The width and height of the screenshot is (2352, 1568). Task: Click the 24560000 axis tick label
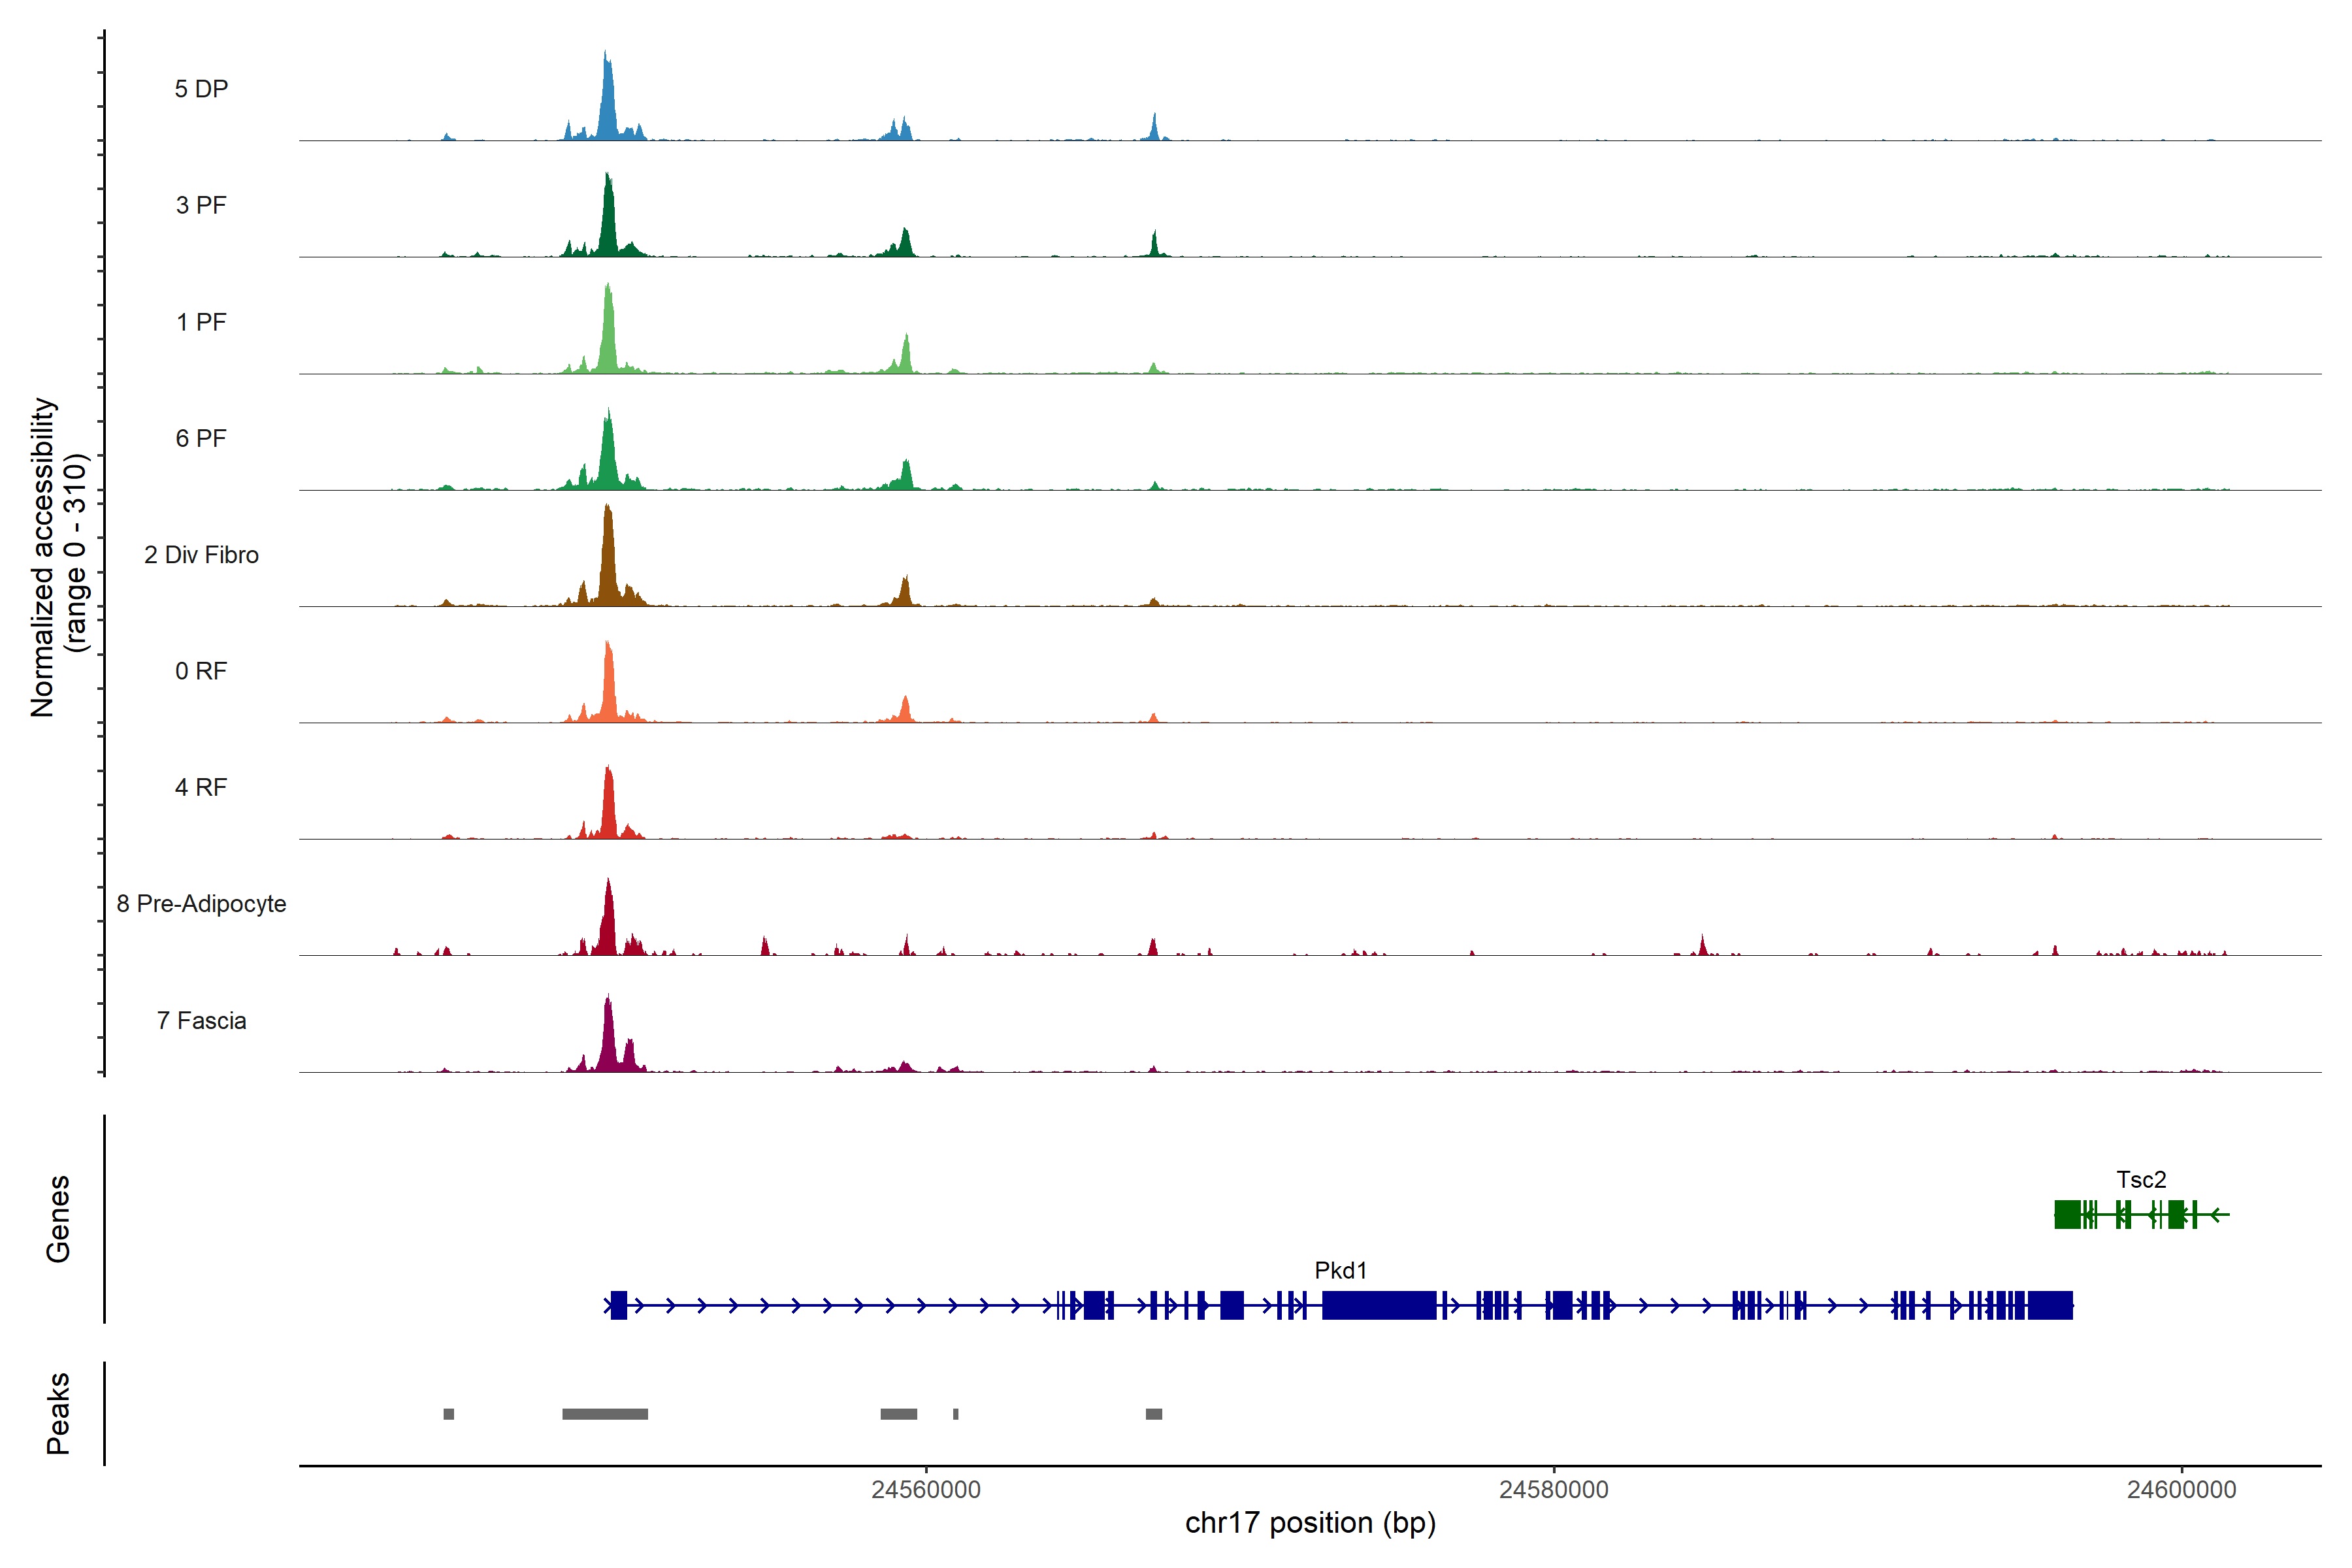coord(926,1489)
